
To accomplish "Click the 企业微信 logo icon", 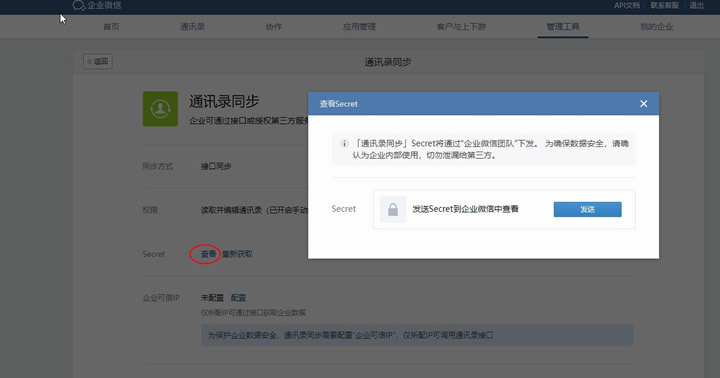I will click(x=79, y=5).
